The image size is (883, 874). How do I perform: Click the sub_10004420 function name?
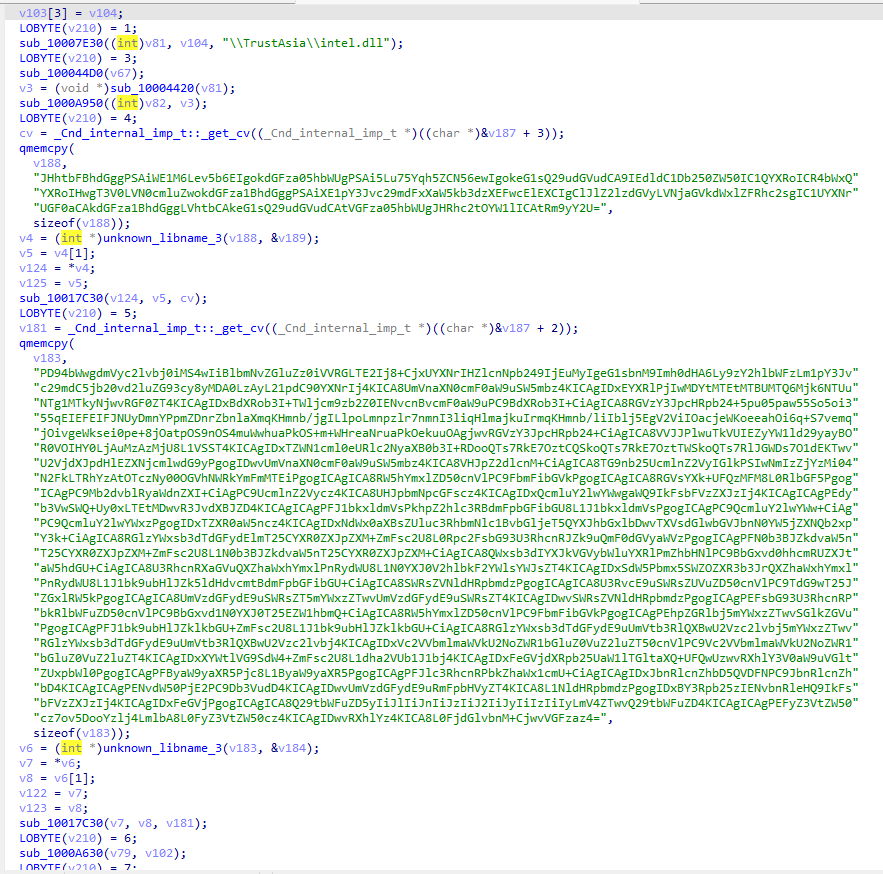(153, 88)
